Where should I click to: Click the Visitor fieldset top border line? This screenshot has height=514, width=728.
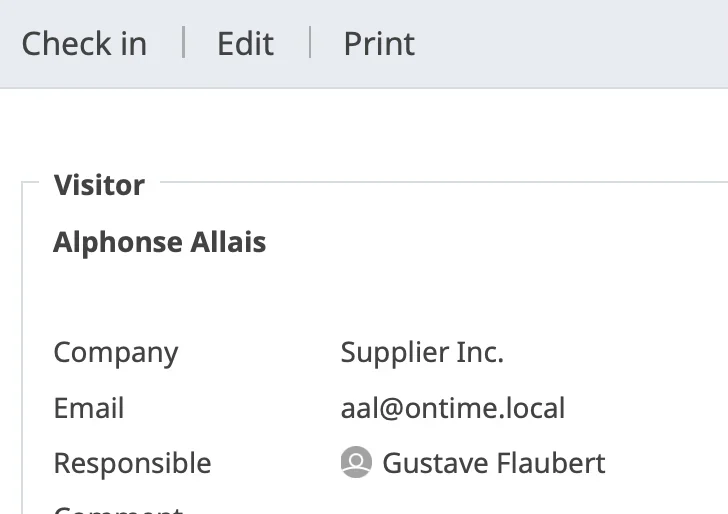pos(443,182)
